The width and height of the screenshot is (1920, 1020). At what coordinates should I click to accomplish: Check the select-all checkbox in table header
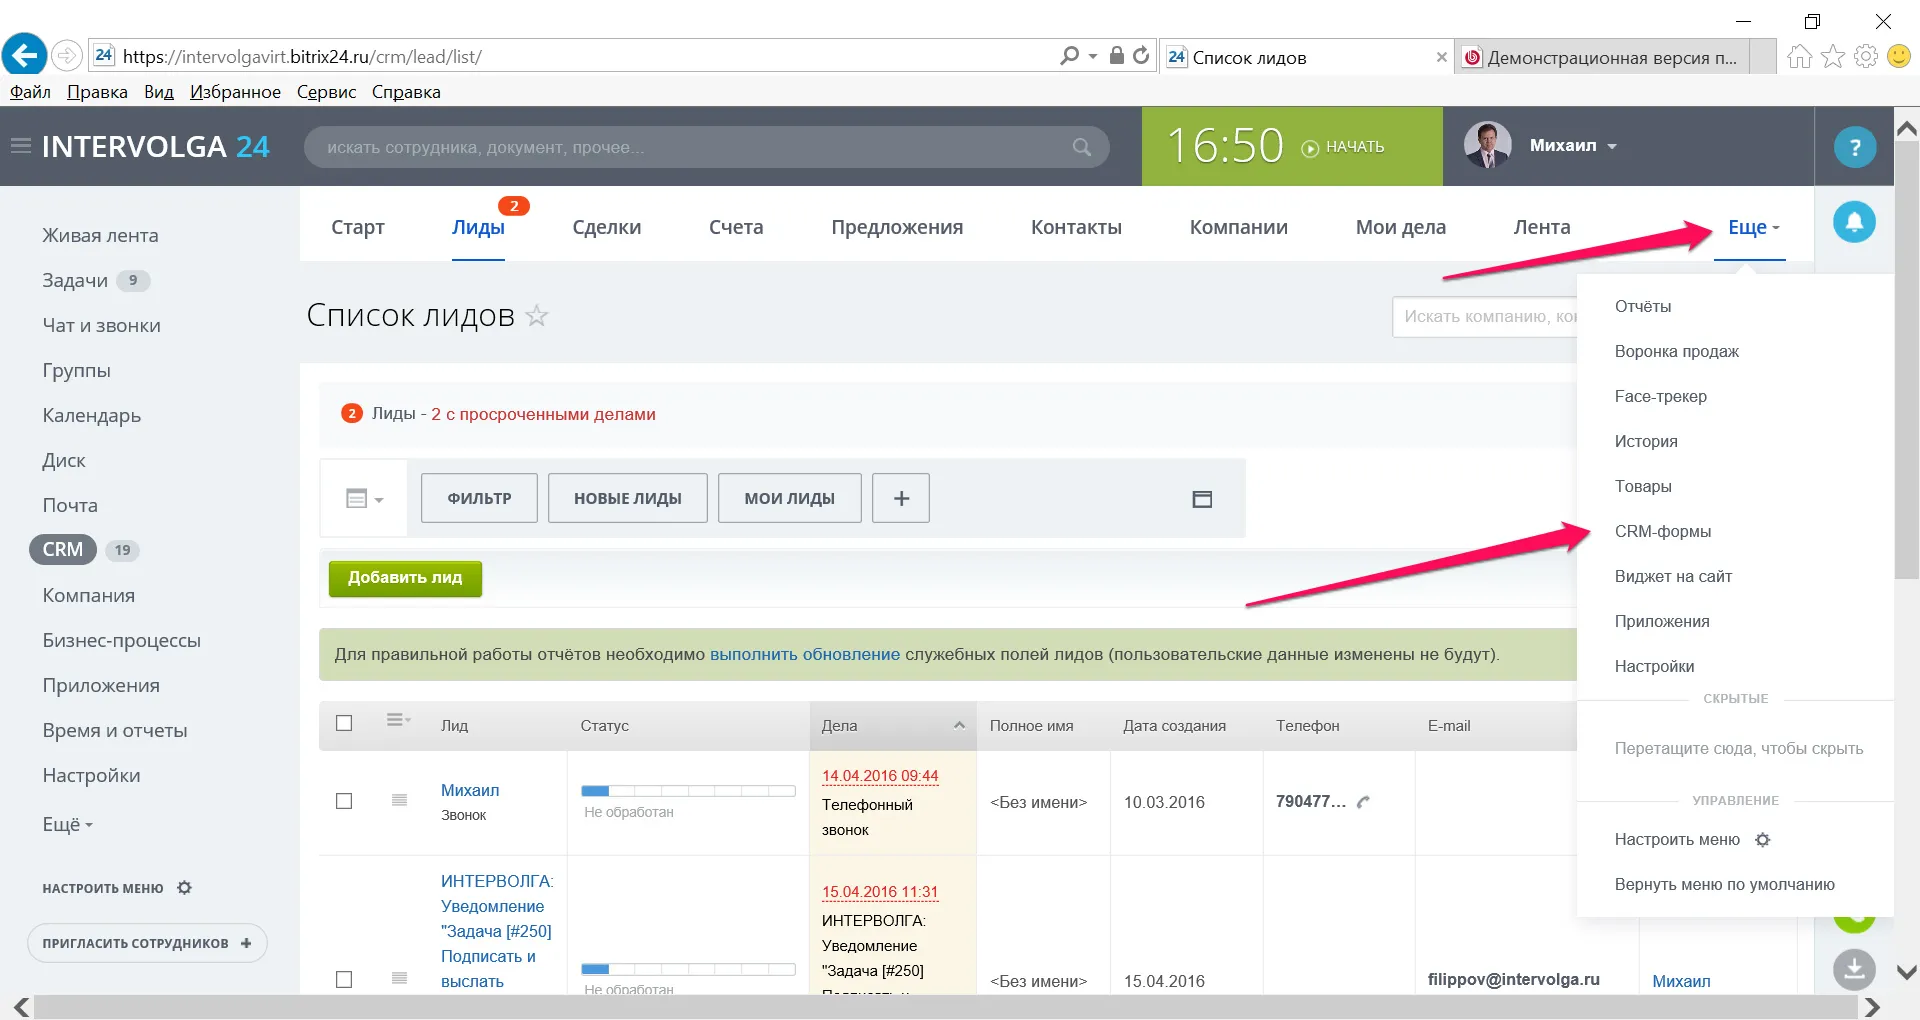tap(344, 723)
